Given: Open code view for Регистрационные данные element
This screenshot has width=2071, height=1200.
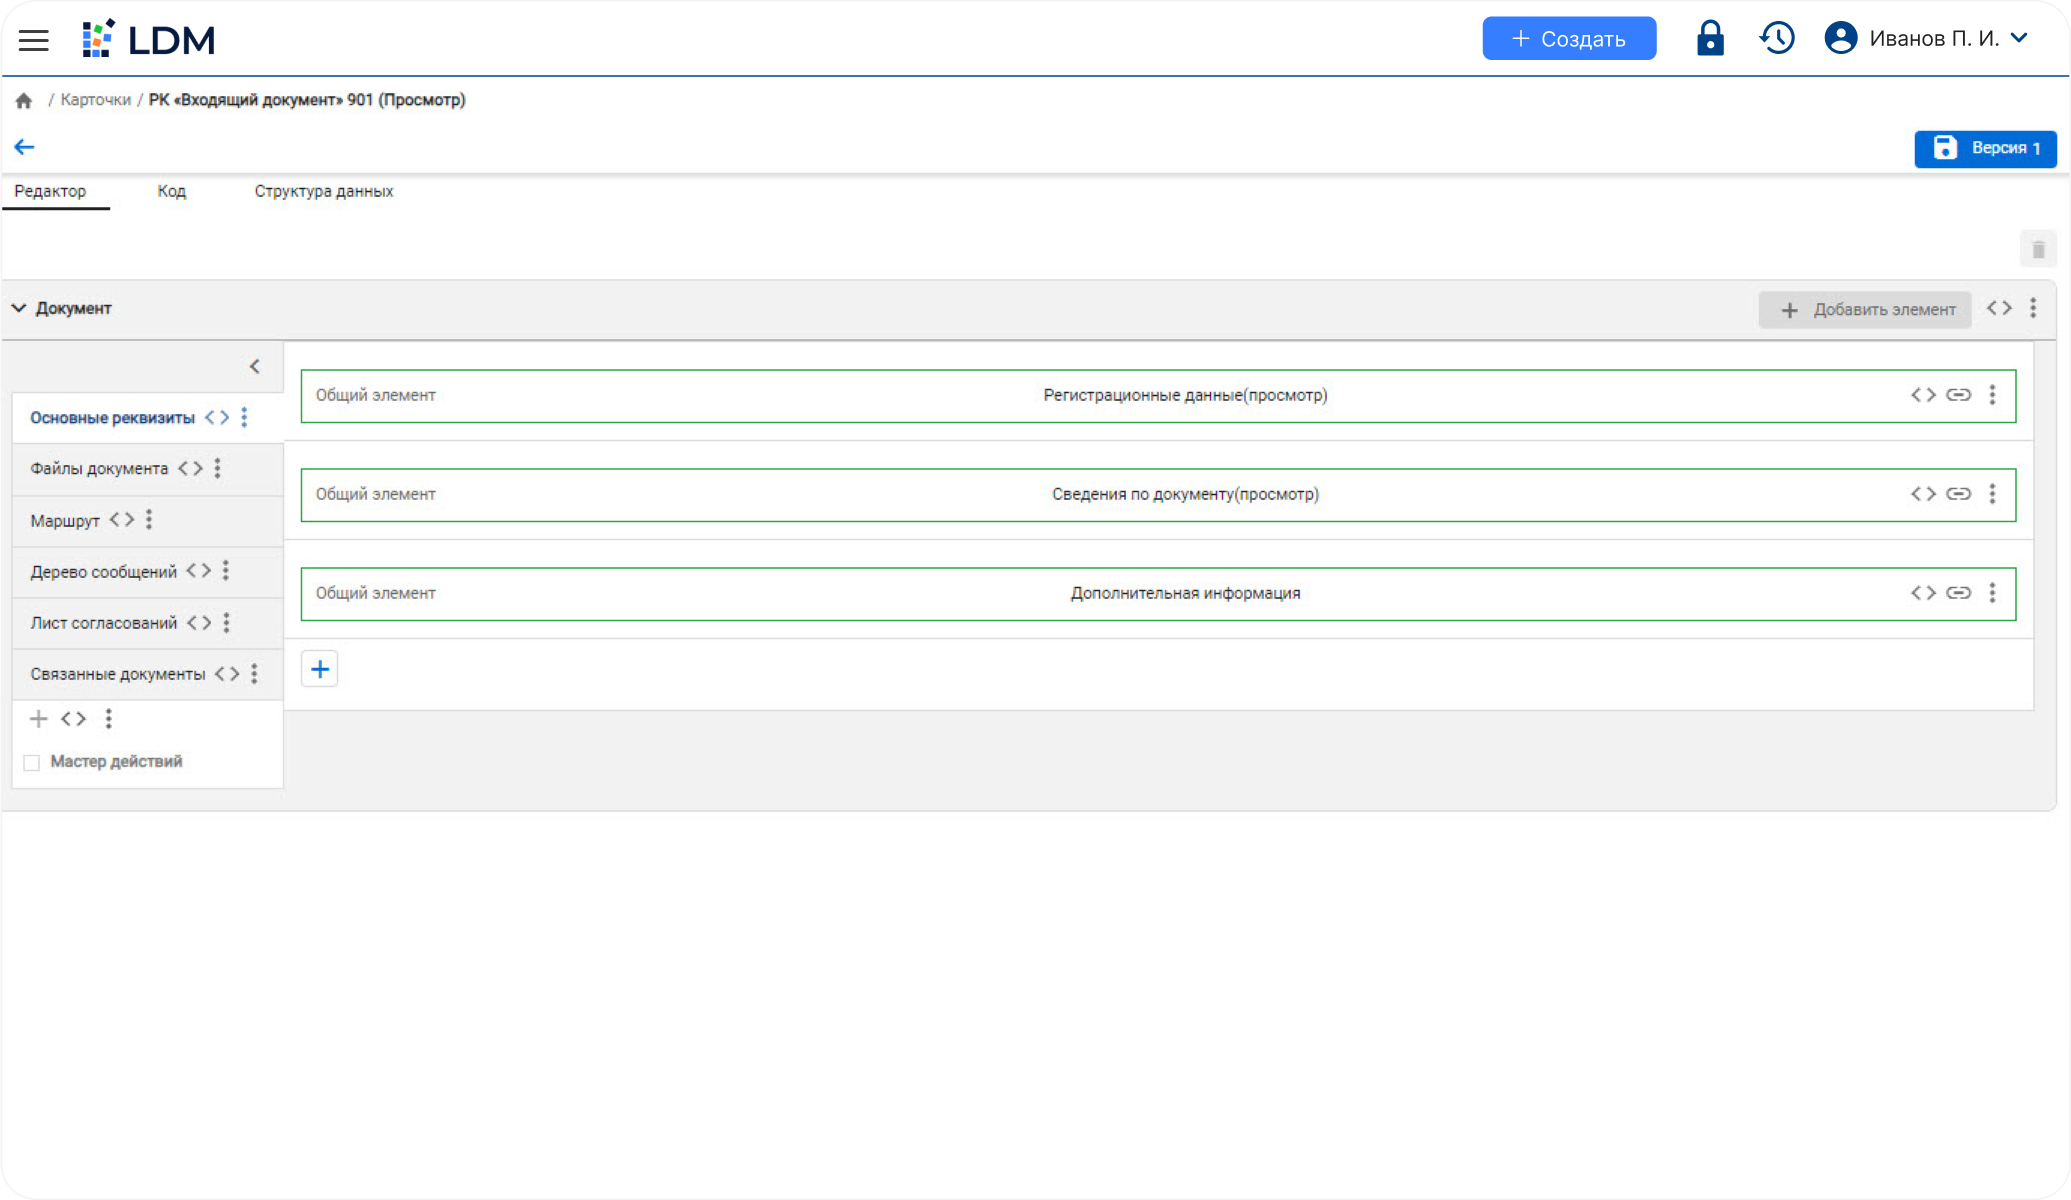Looking at the screenshot, I should [1922, 395].
